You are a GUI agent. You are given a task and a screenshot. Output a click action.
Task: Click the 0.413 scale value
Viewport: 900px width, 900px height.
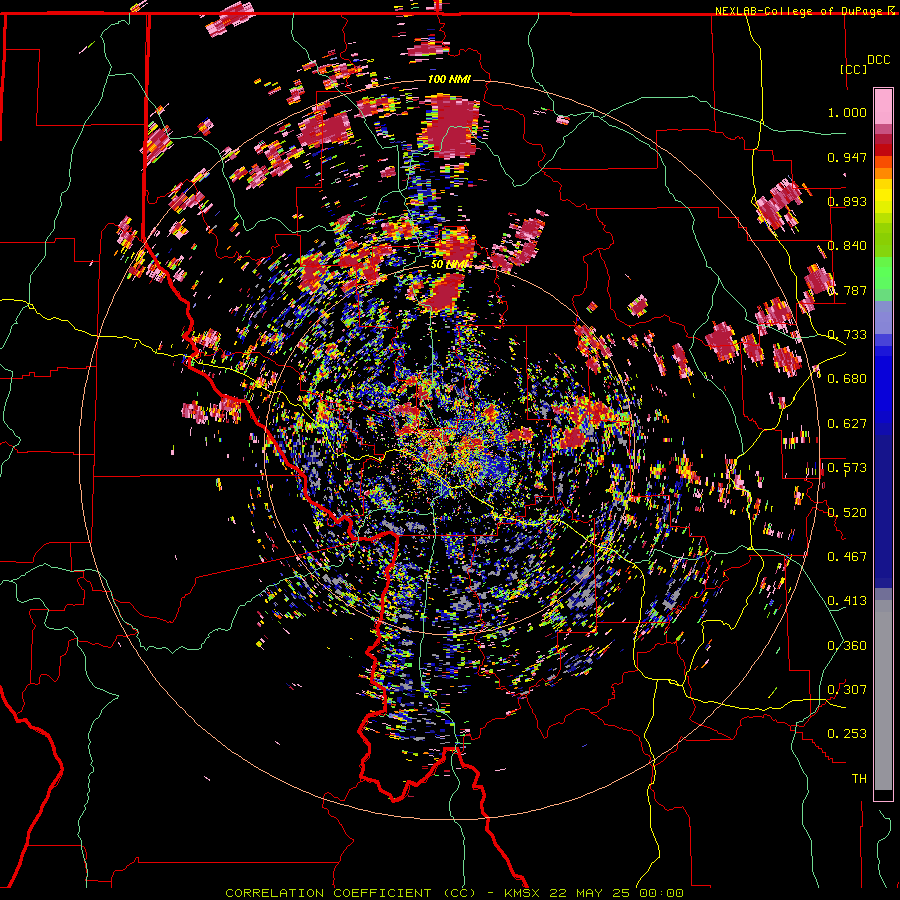[x=847, y=601]
